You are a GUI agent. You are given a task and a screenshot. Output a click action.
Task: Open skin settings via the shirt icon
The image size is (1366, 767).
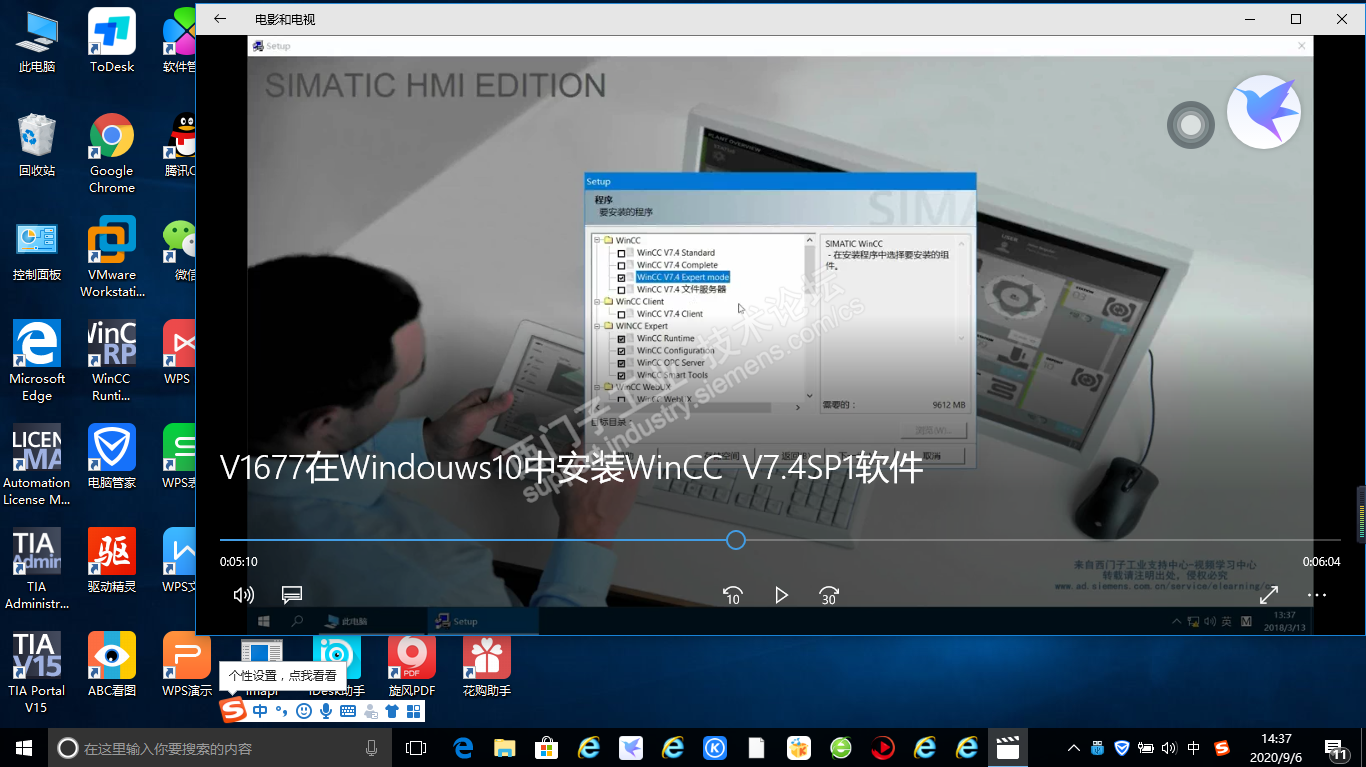(x=392, y=711)
